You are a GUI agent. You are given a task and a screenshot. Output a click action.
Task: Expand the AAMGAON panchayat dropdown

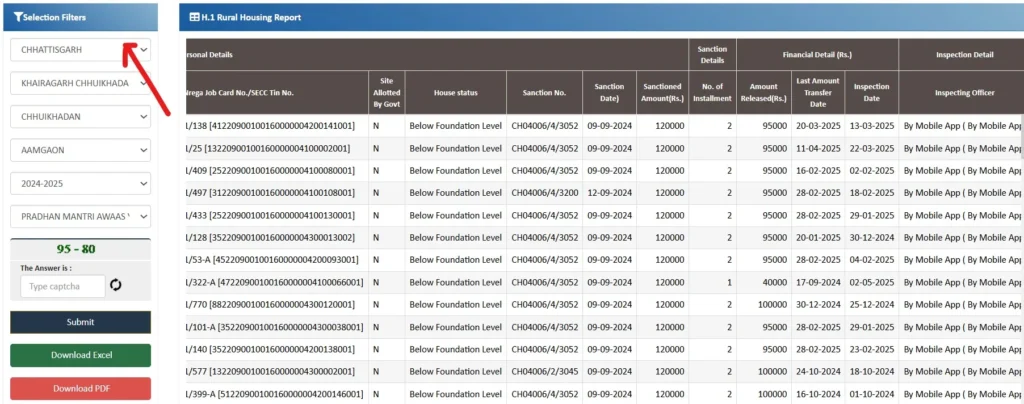[x=80, y=149]
